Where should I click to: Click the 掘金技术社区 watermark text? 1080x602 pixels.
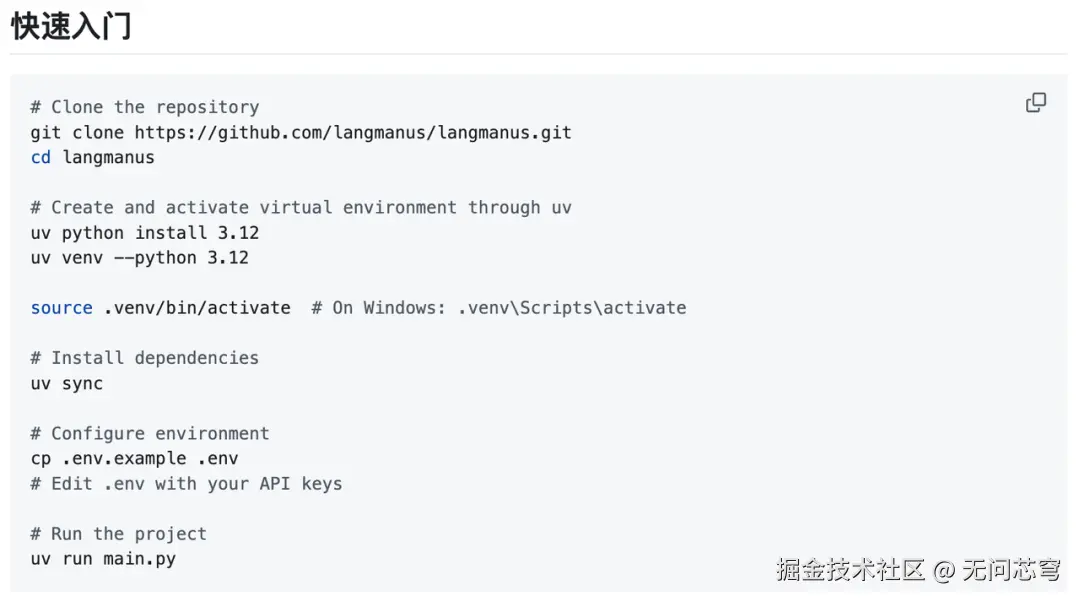tap(850, 570)
